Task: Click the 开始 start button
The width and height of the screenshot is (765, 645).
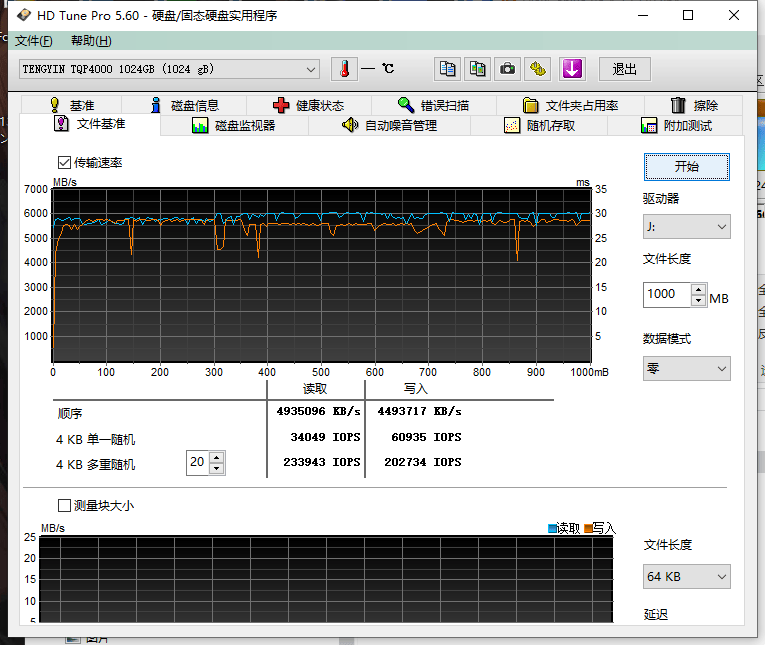Action: [686, 167]
